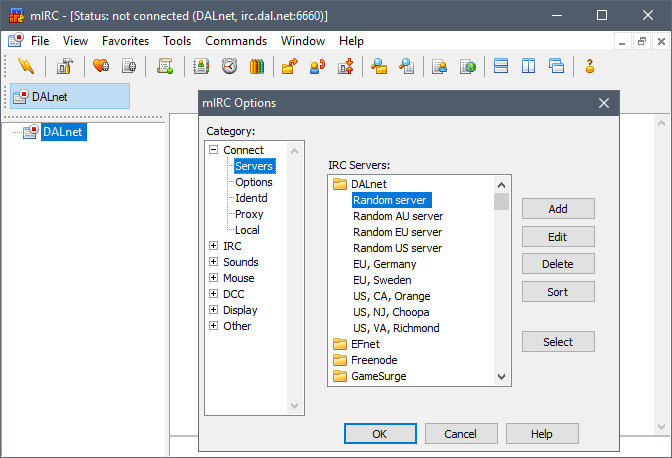Click the About mIRC toolbar icon
This screenshot has height=458, width=672.
point(590,66)
